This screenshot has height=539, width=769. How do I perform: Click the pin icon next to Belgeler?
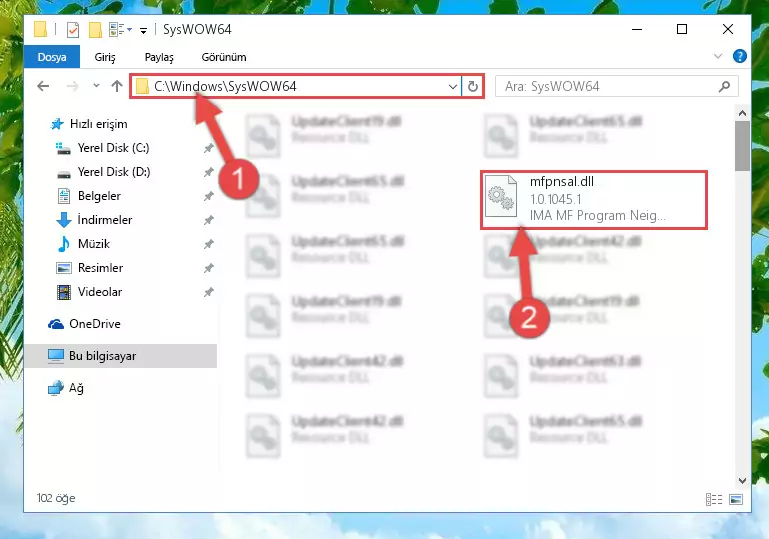tap(208, 196)
